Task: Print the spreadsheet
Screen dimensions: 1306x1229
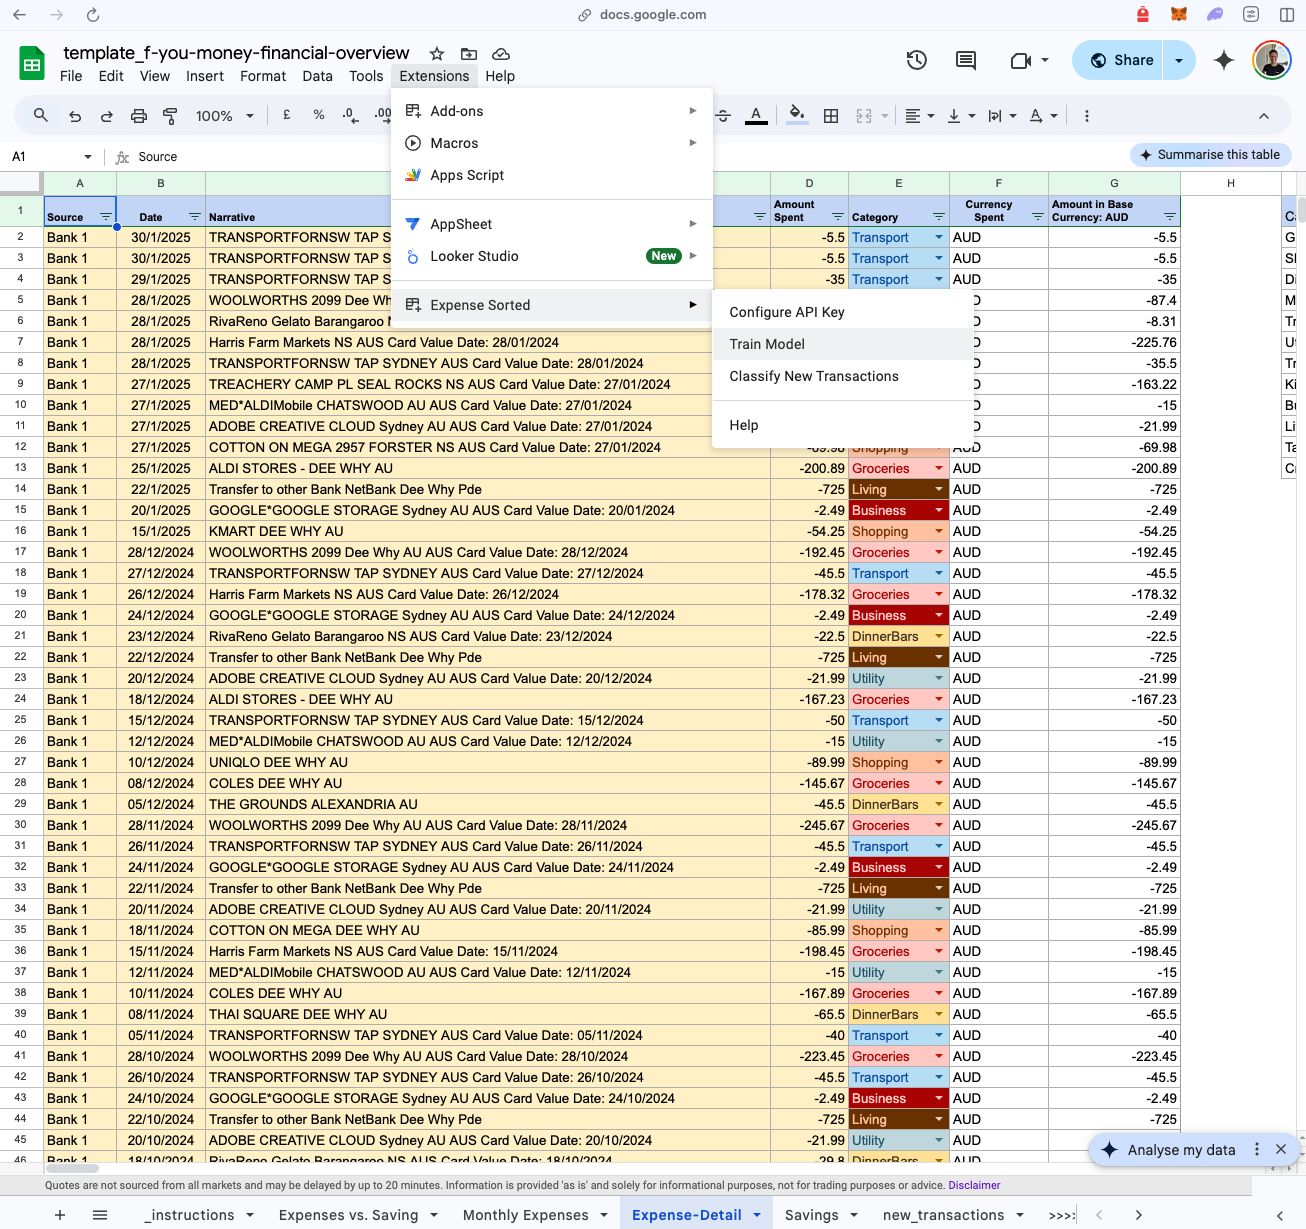Action: click(139, 116)
